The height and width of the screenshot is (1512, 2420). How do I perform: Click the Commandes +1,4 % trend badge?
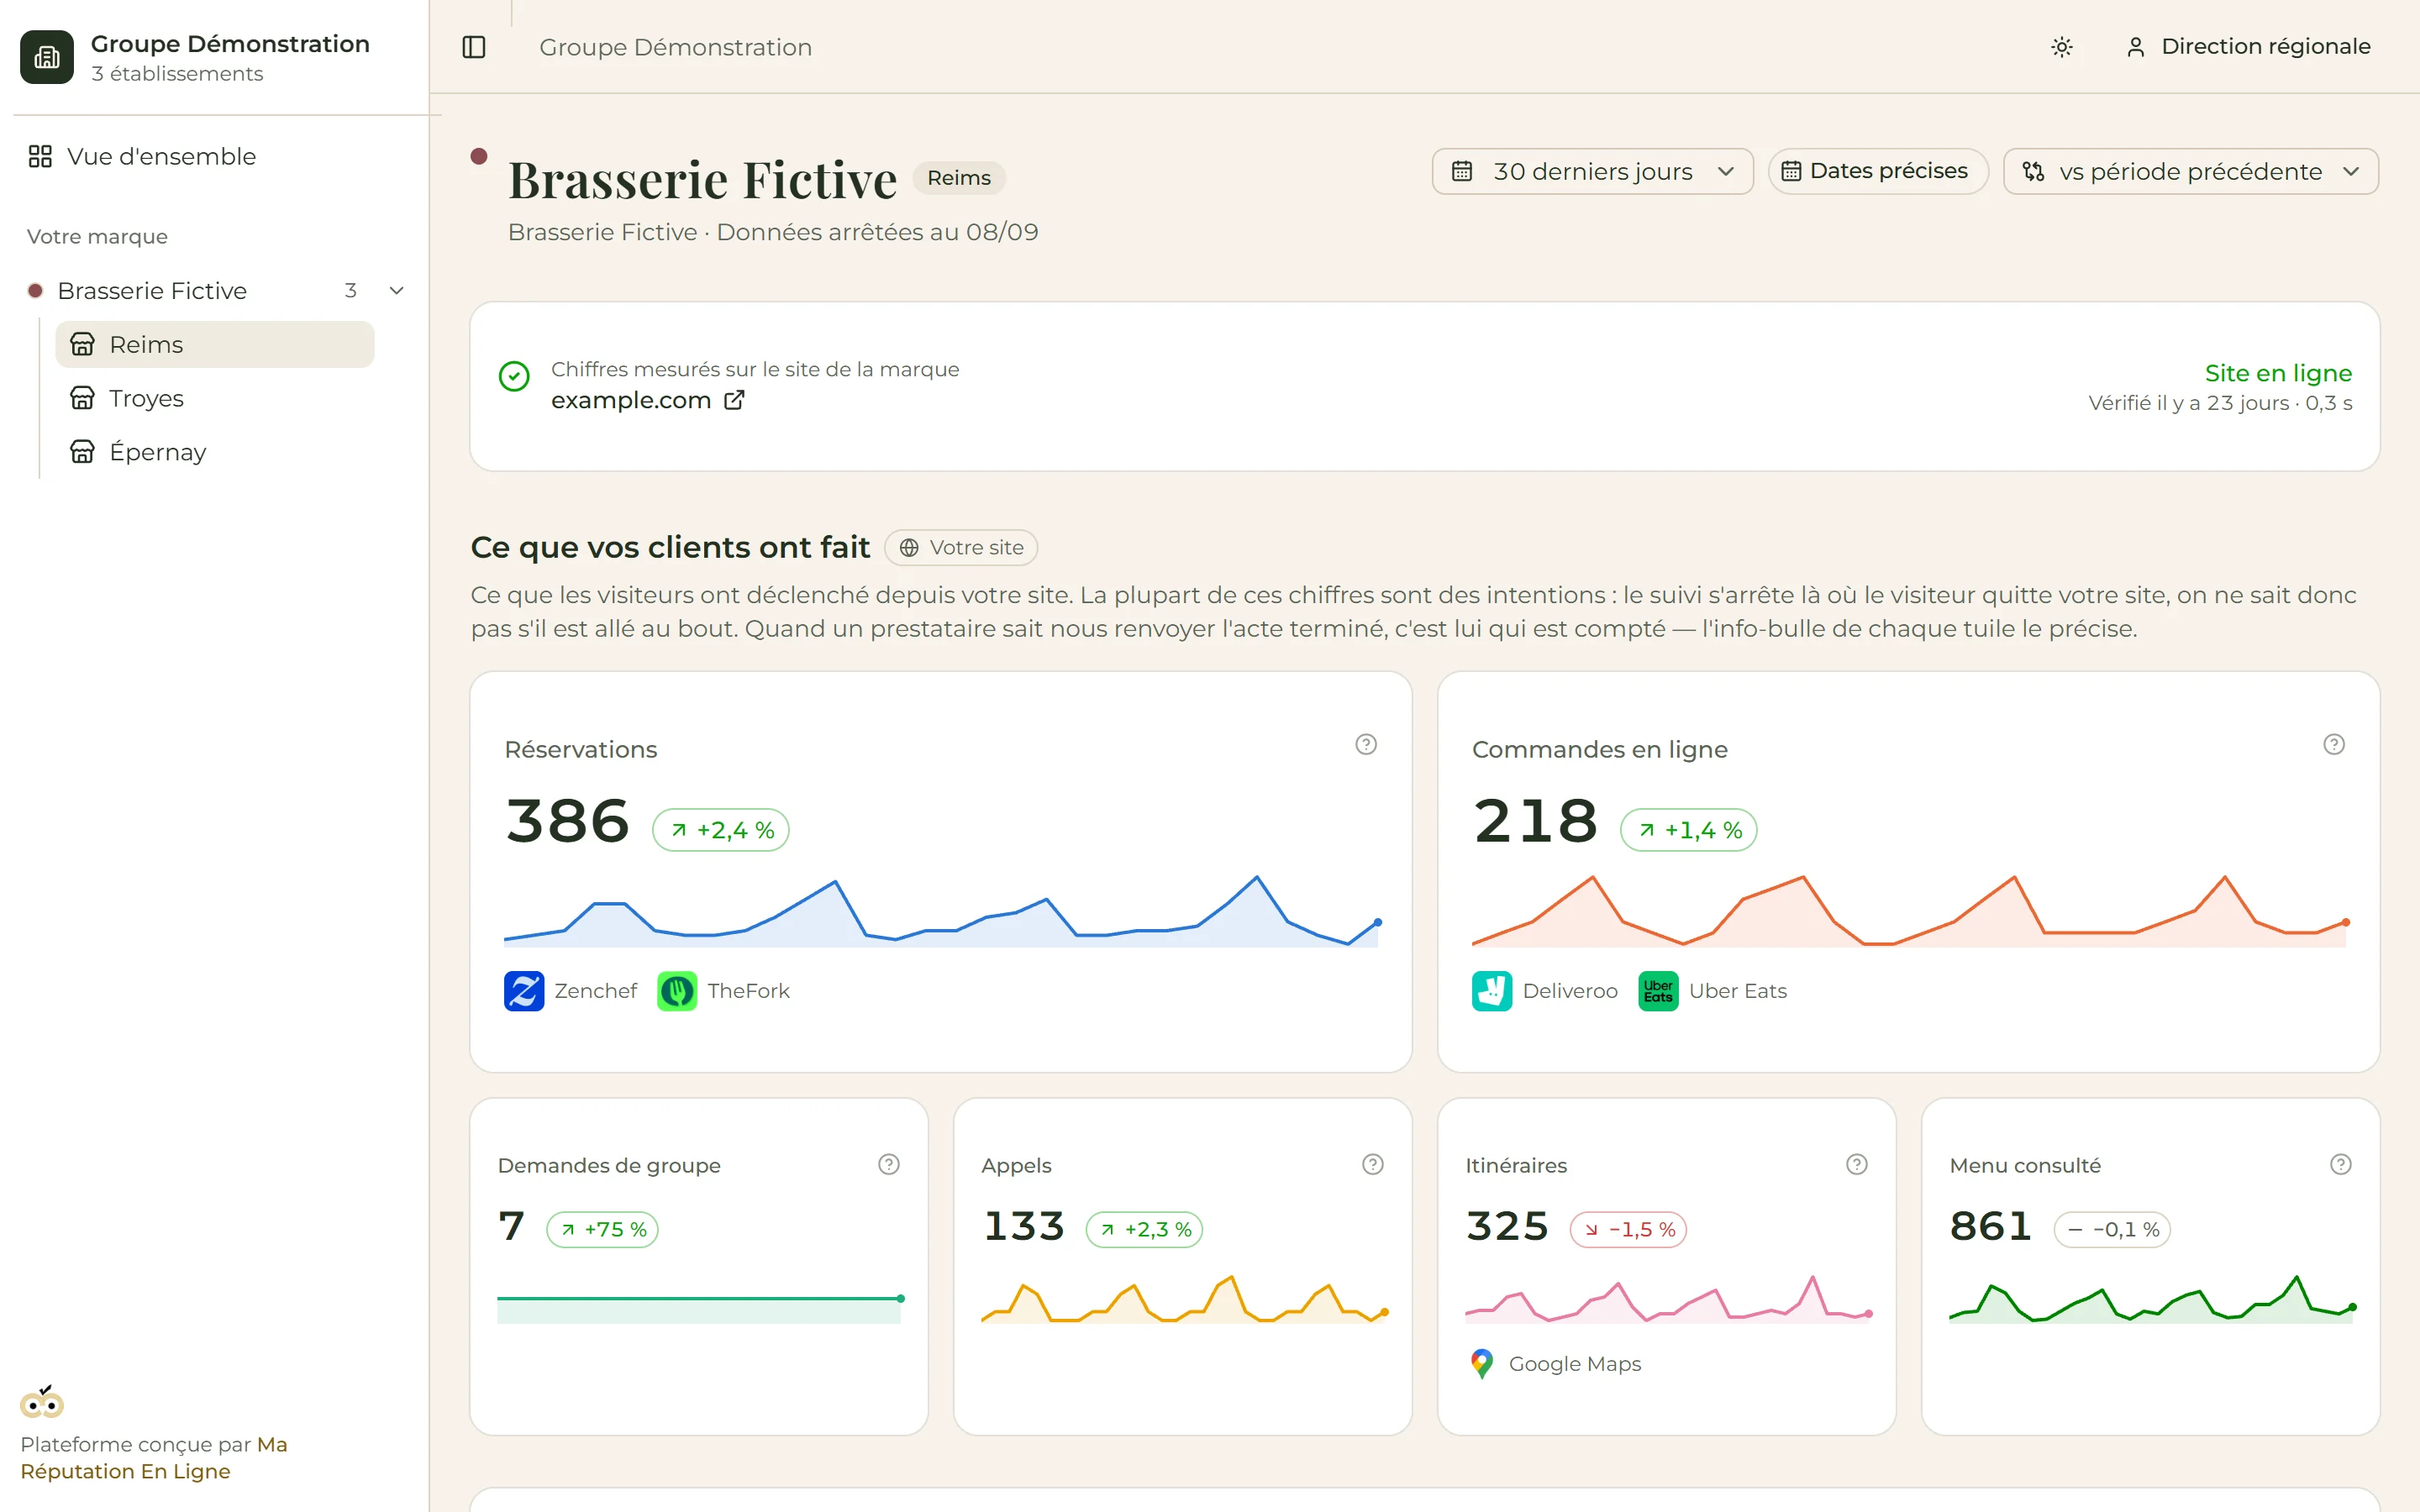pos(1689,830)
